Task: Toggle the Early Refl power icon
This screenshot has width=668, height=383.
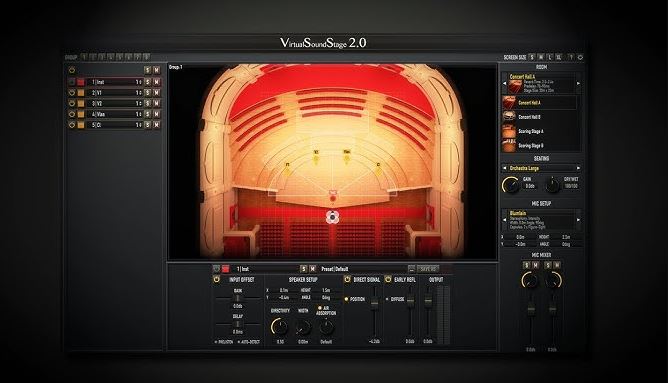Action: coord(388,279)
